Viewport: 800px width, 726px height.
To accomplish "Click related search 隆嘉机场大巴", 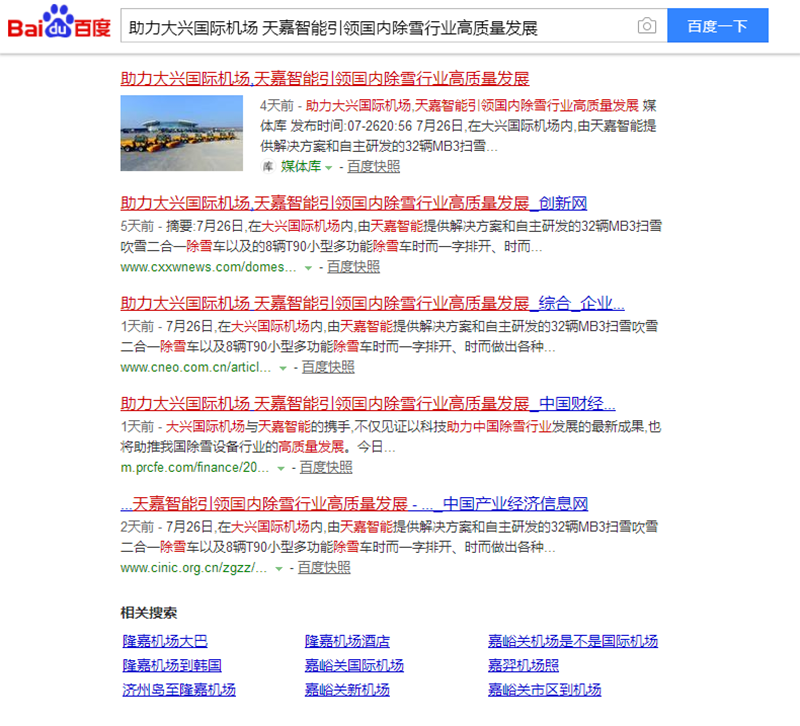I will (165, 641).
